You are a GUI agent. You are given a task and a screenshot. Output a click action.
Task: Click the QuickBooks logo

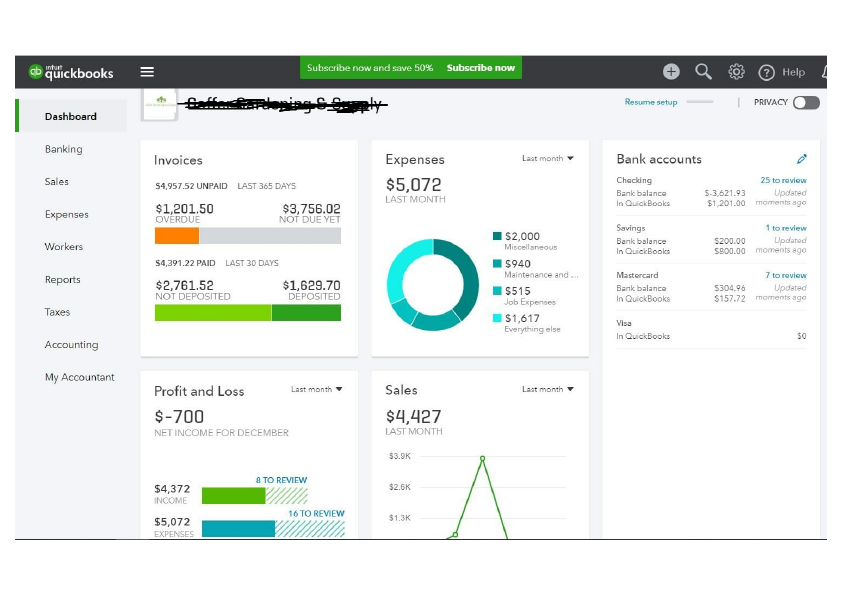[71, 72]
